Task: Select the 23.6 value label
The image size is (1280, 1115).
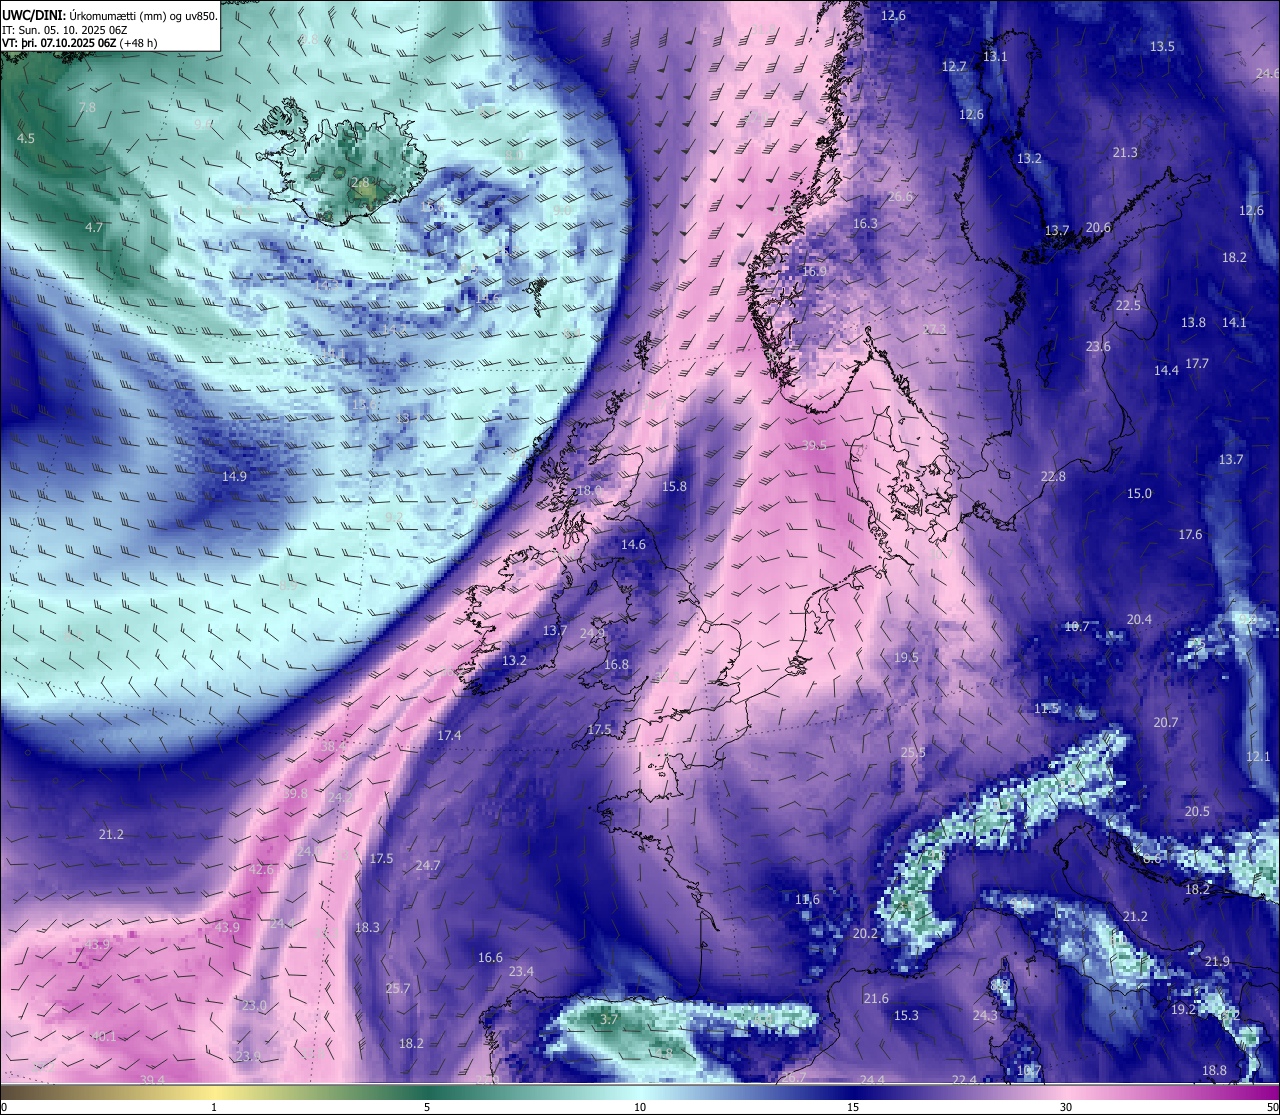Action: (x=1098, y=346)
